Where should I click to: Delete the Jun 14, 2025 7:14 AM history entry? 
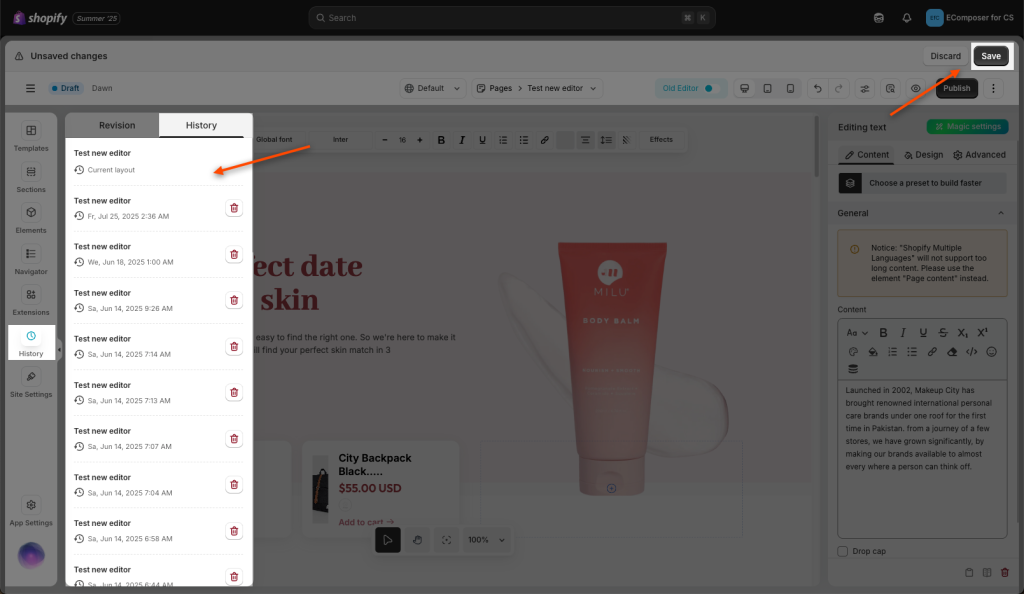pos(234,346)
